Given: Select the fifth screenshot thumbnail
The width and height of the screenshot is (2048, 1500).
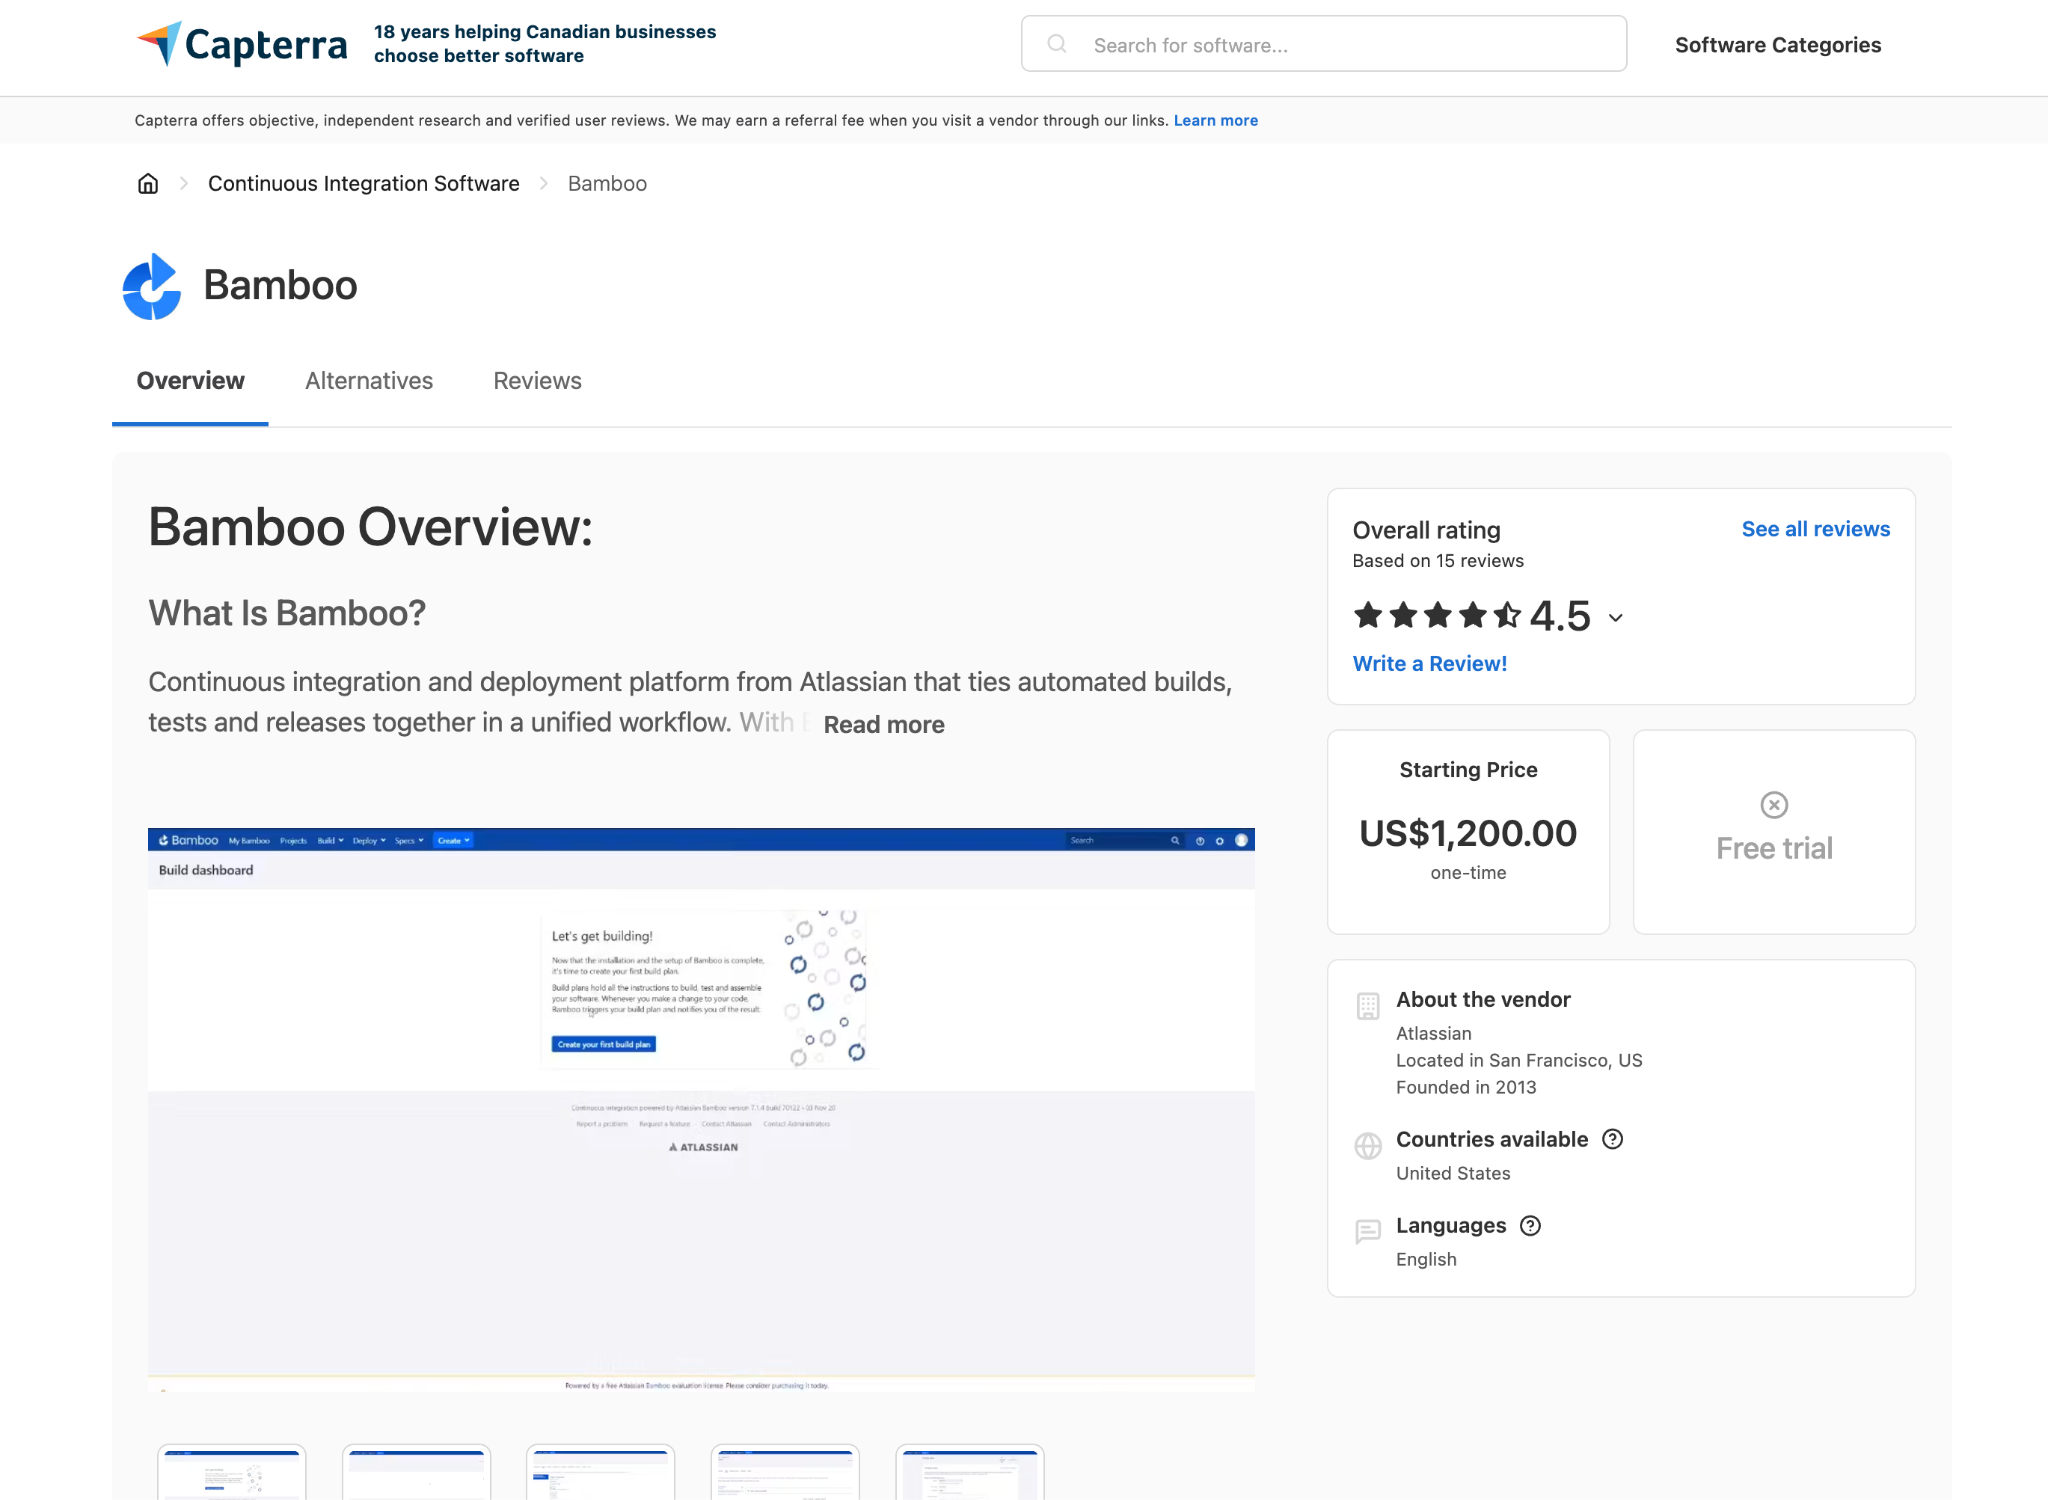Looking at the screenshot, I should pos(970,1472).
